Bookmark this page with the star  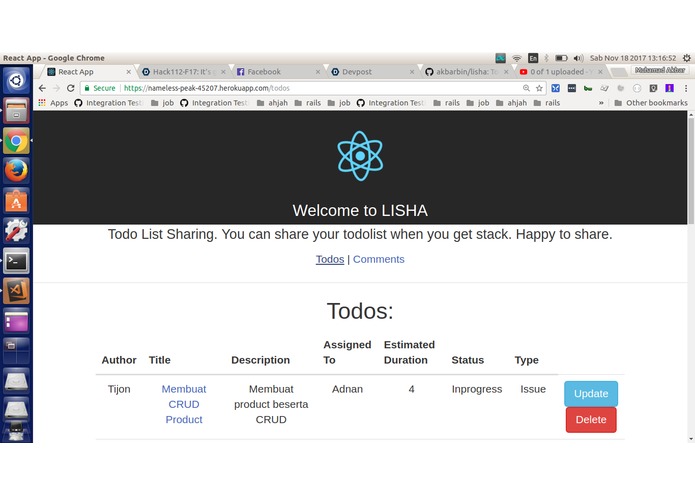(539, 88)
